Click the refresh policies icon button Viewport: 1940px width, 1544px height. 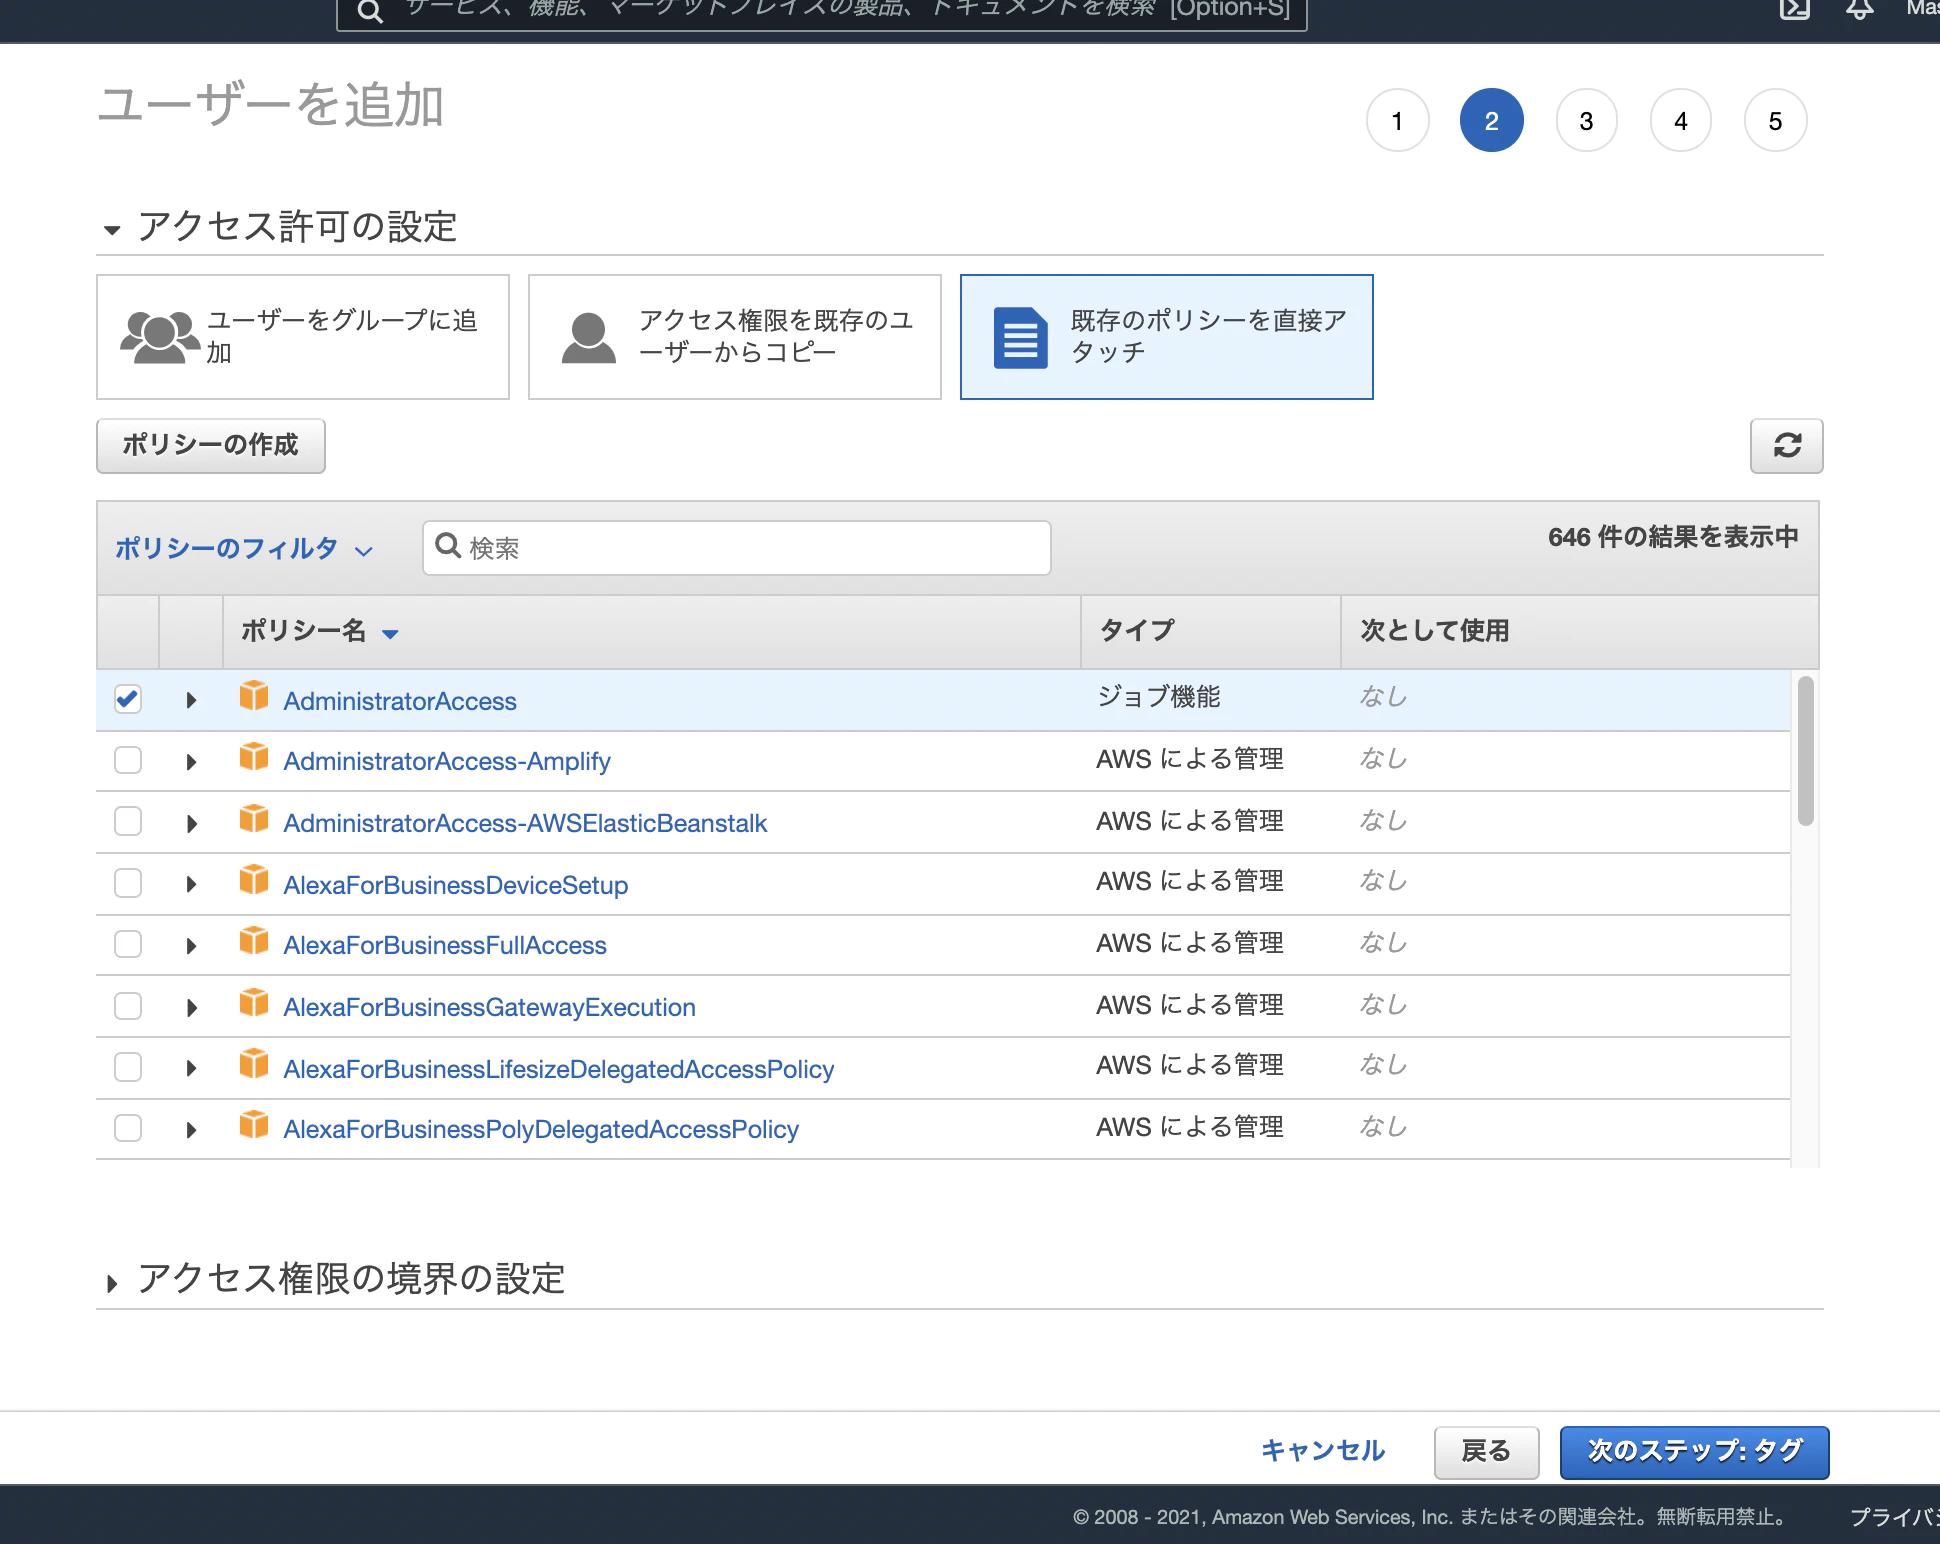pyautogui.click(x=1786, y=446)
